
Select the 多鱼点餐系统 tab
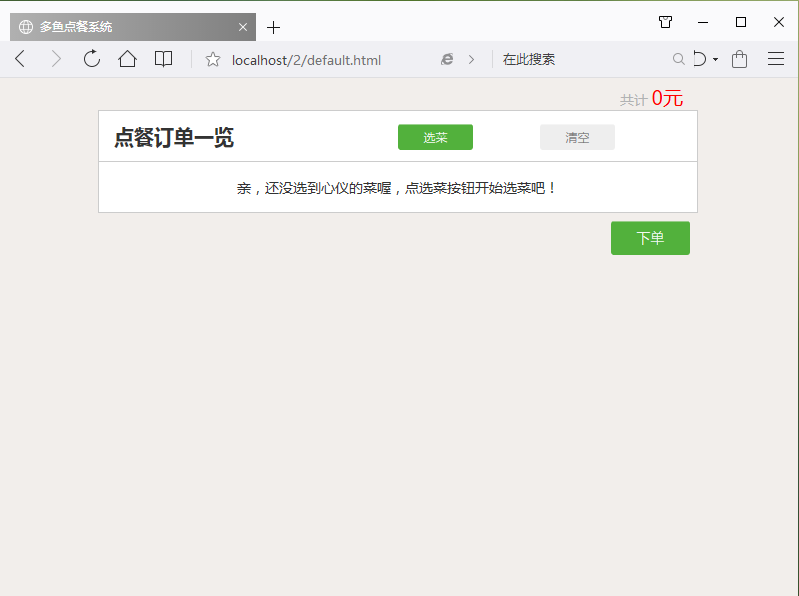(x=133, y=27)
